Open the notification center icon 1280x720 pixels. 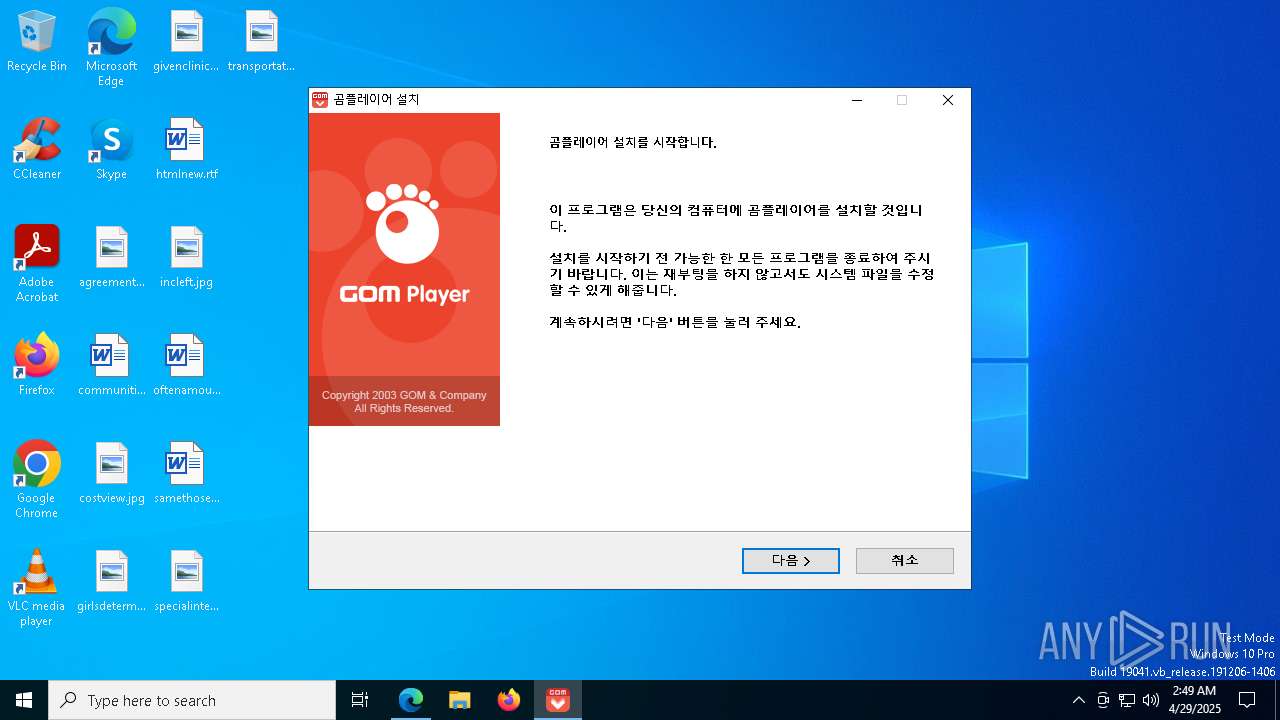pyautogui.click(x=1247, y=700)
